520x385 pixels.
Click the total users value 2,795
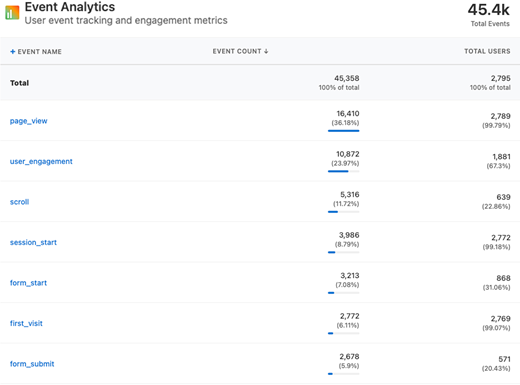[x=500, y=78]
